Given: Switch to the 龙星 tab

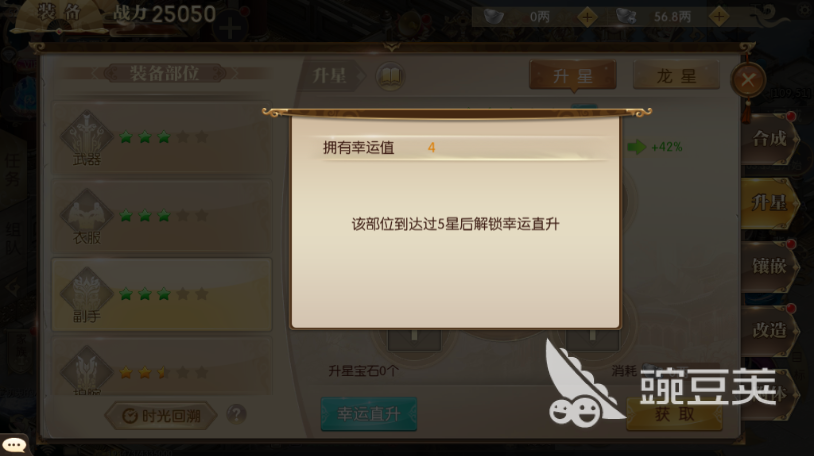Looking at the screenshot, I should [676, 76].
